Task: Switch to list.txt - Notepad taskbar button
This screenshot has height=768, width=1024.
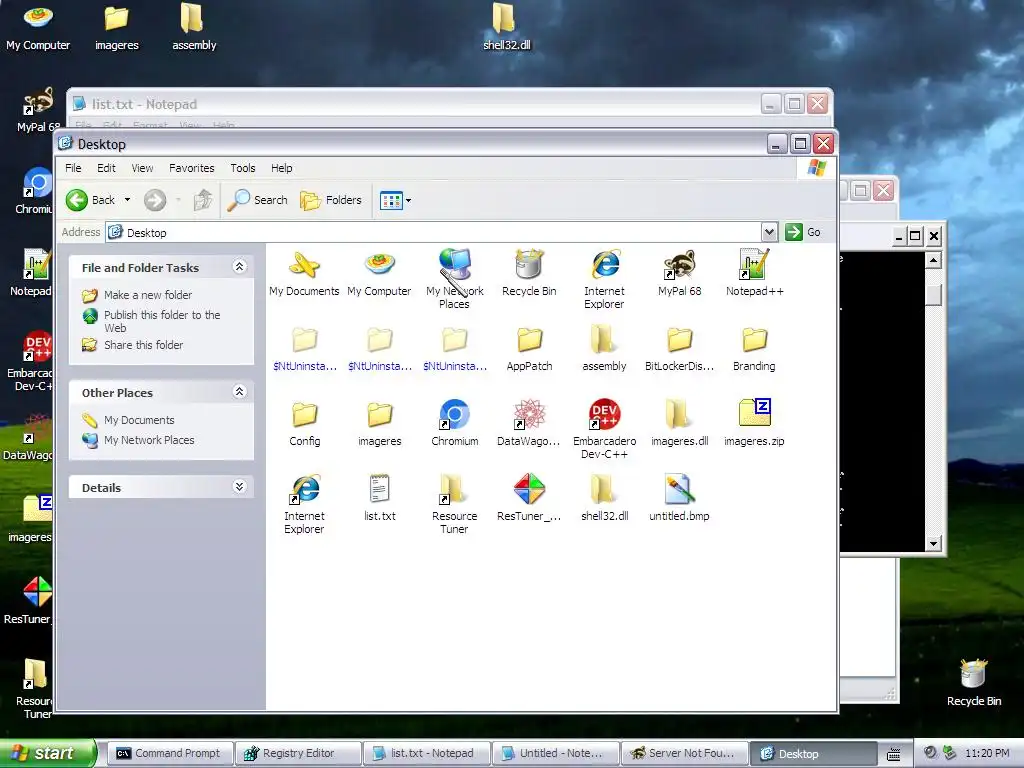Action: (426, 753)
